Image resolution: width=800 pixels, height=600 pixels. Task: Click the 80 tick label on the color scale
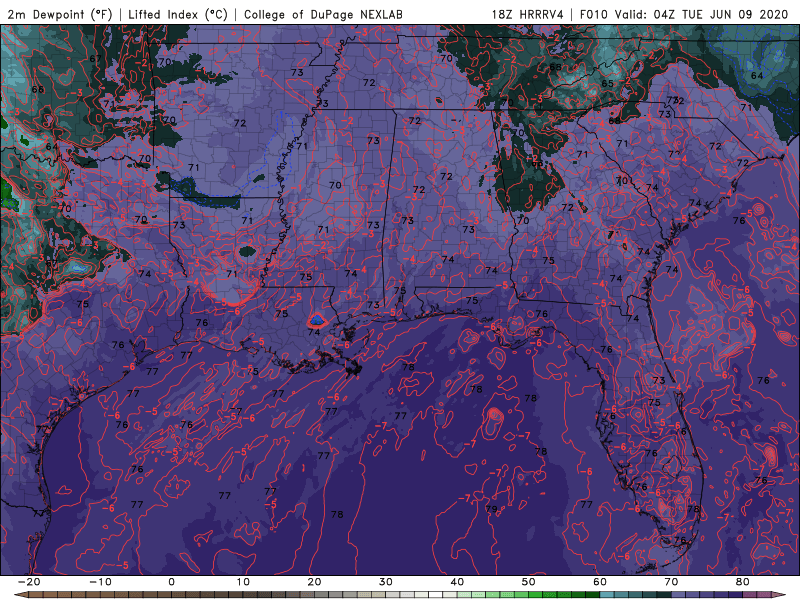[x=743, y=582]
